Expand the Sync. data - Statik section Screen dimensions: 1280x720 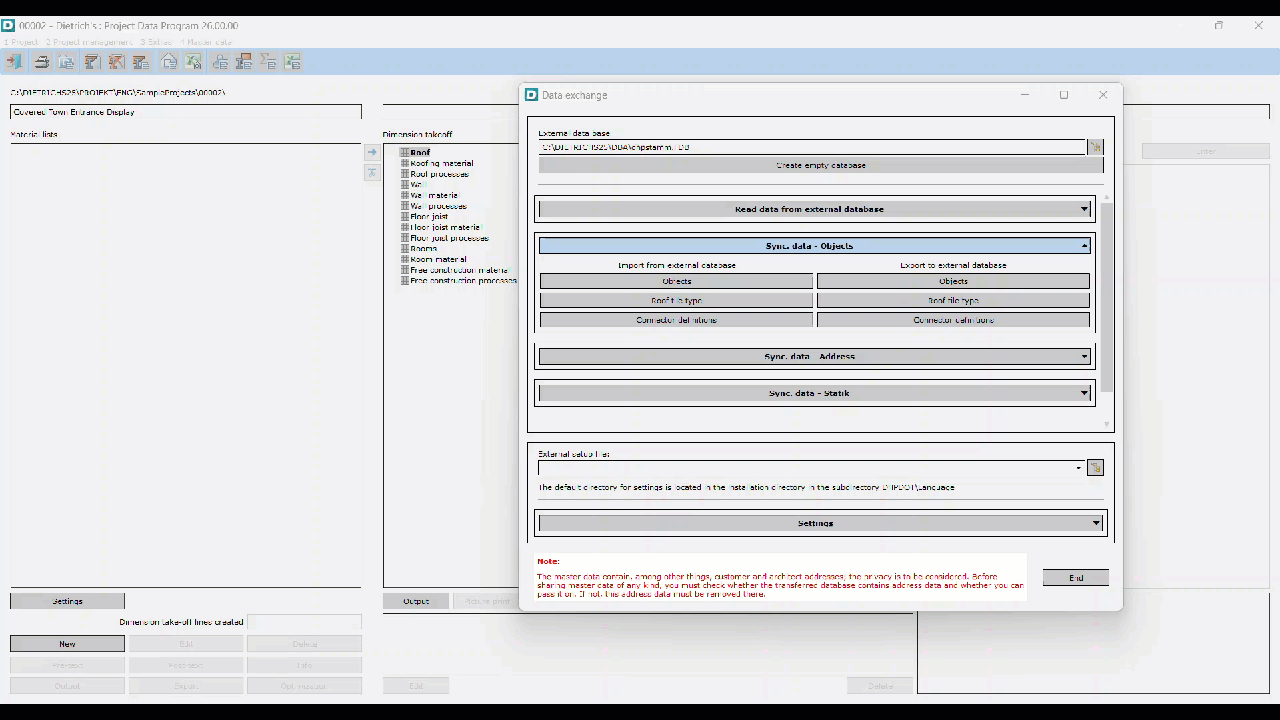click(1084, 394)
